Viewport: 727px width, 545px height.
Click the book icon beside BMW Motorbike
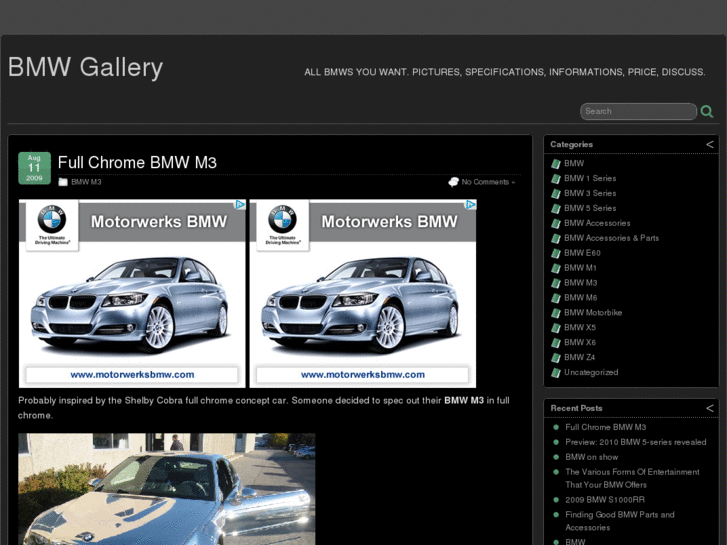[x=556, y=313]
